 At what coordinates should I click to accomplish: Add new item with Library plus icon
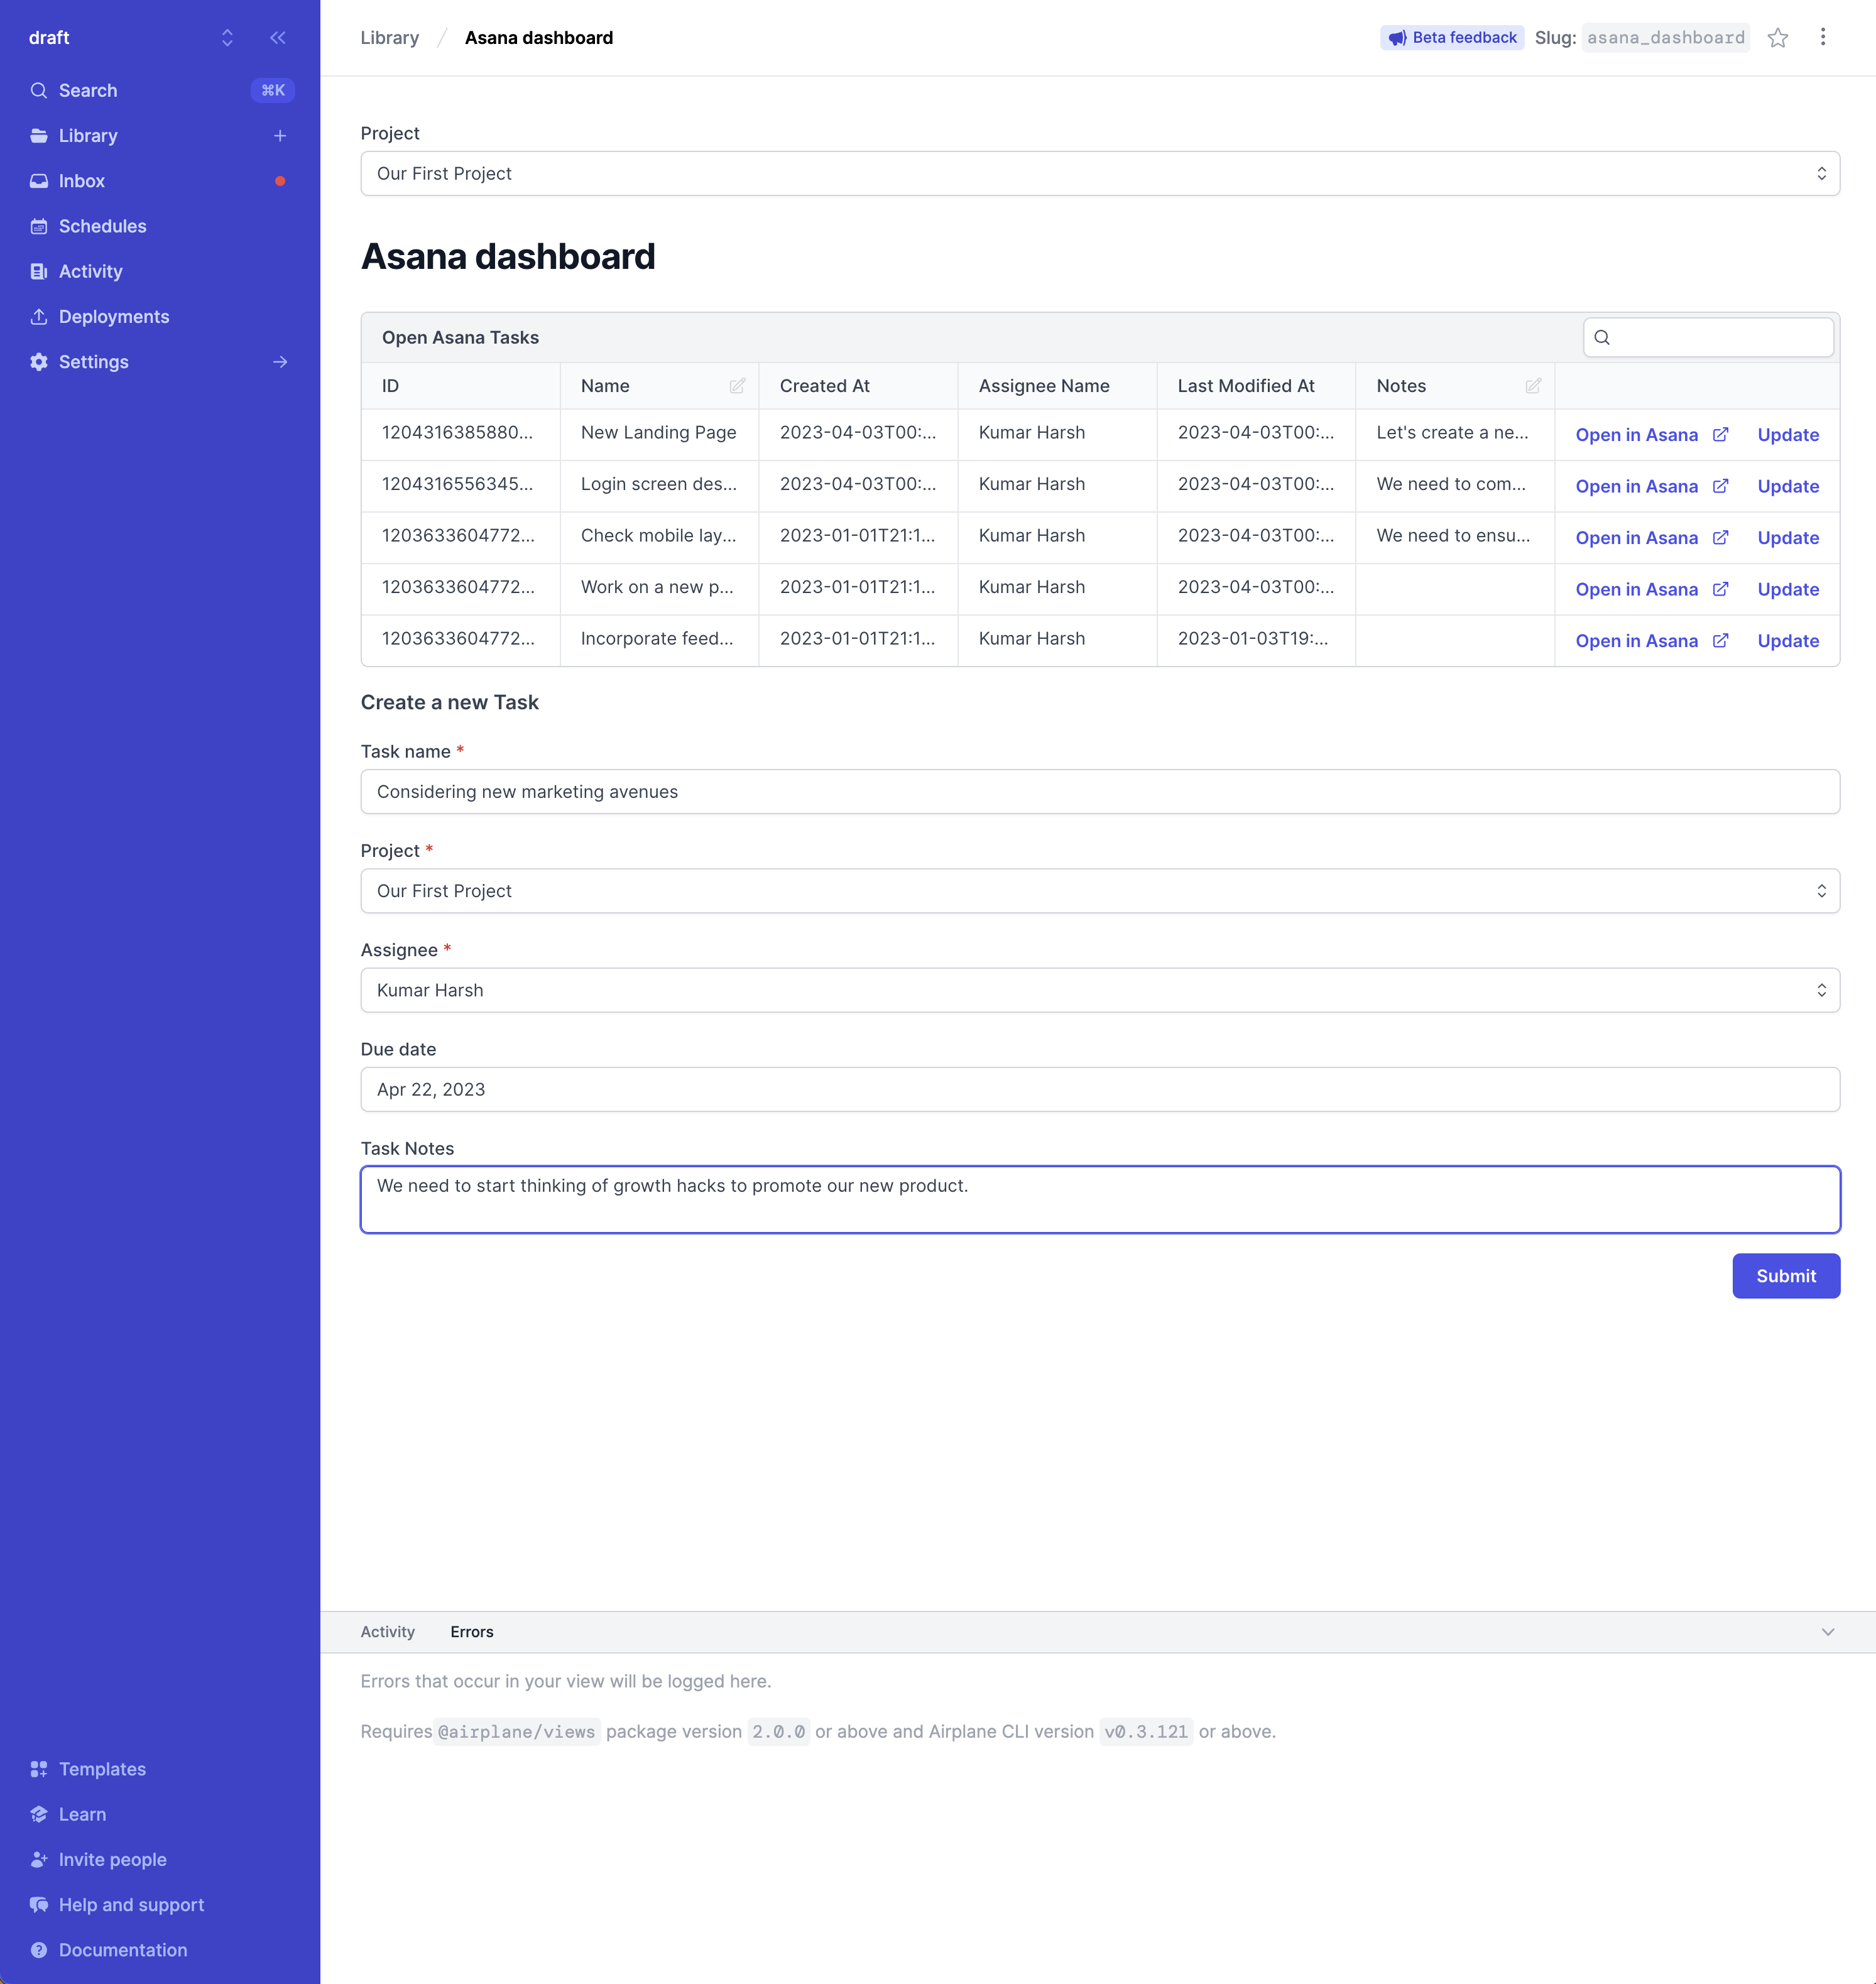tap(280, 136)
